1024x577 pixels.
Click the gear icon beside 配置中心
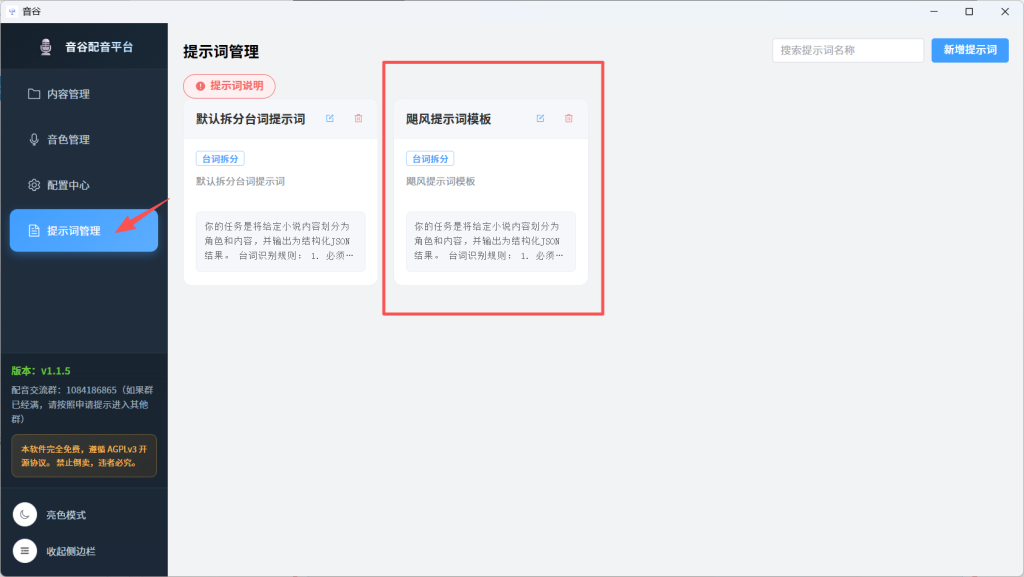point(34,185)
